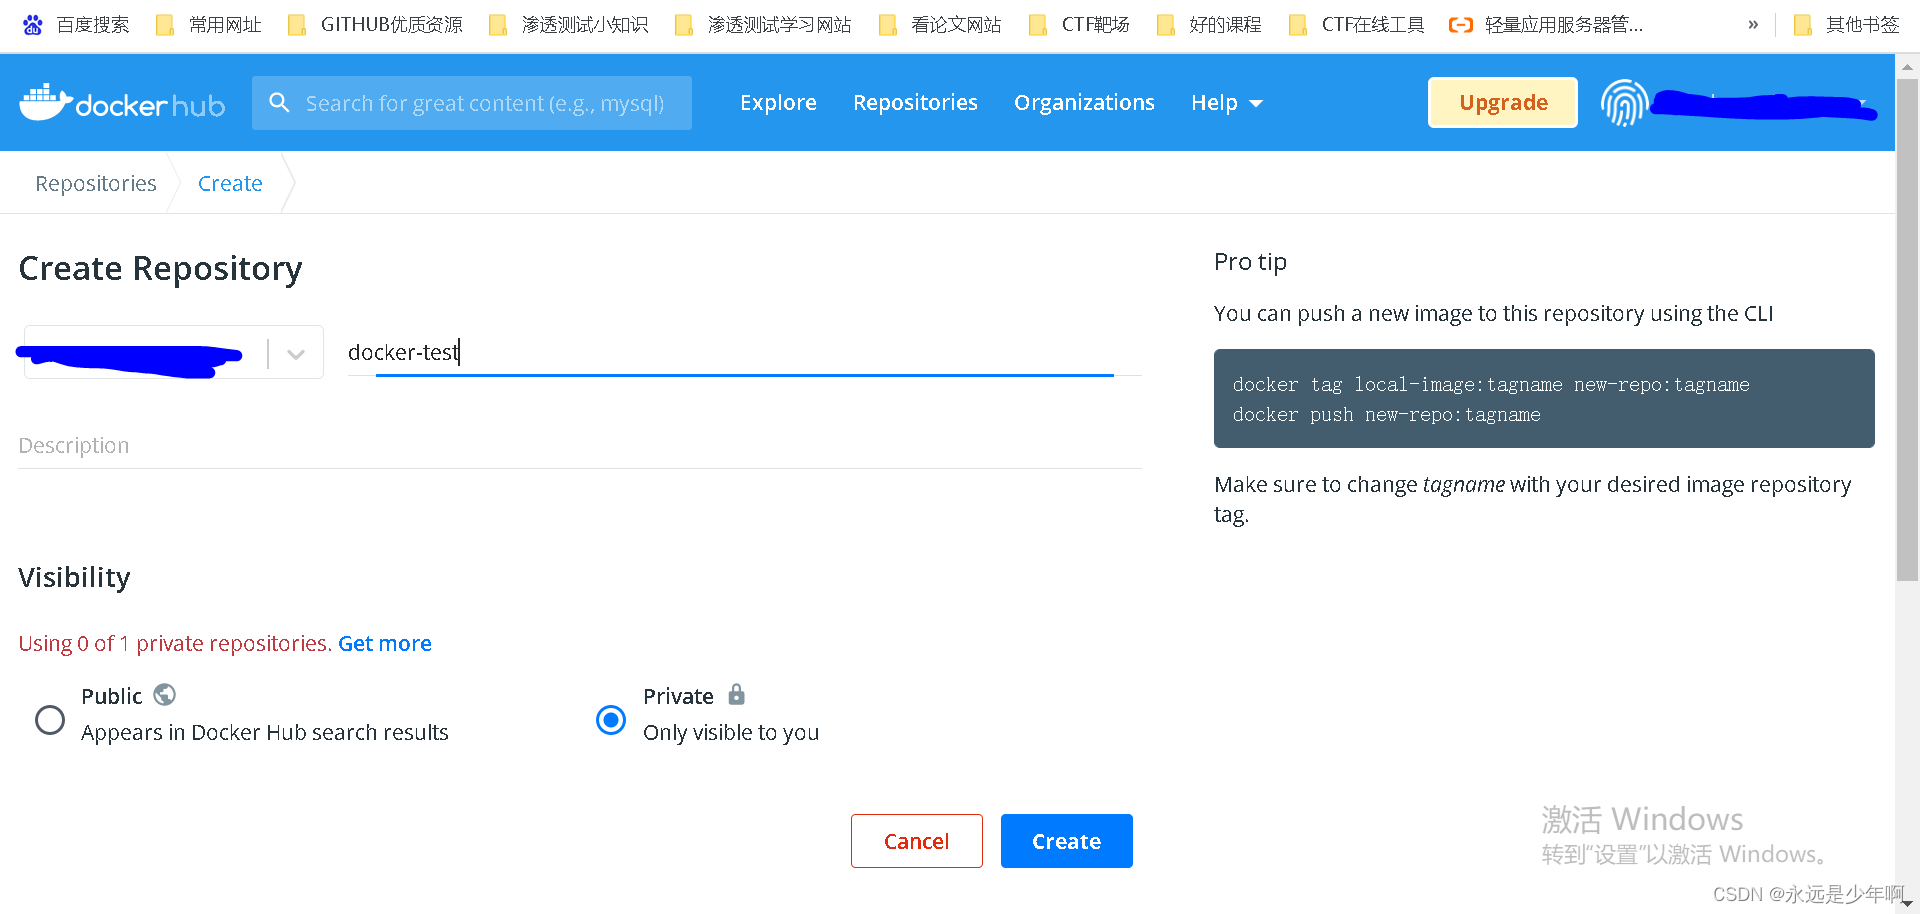Click the Pro tip heading

tap(1250, 262)
